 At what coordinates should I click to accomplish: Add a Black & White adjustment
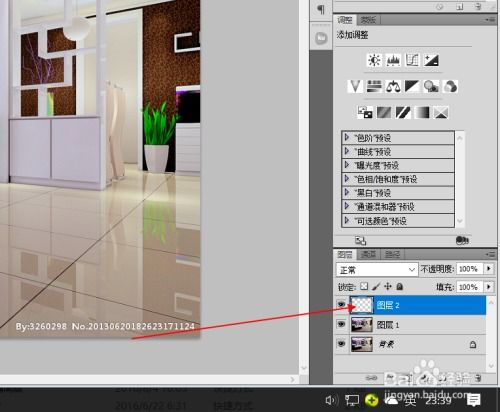pos(412,86)
